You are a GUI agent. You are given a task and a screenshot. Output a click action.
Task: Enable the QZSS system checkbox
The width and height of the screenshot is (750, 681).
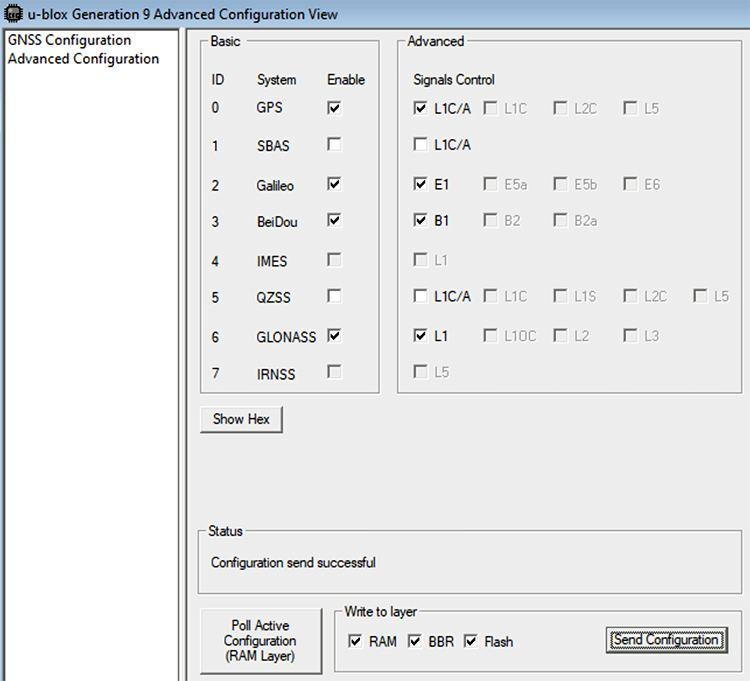(x=334, y=296)
